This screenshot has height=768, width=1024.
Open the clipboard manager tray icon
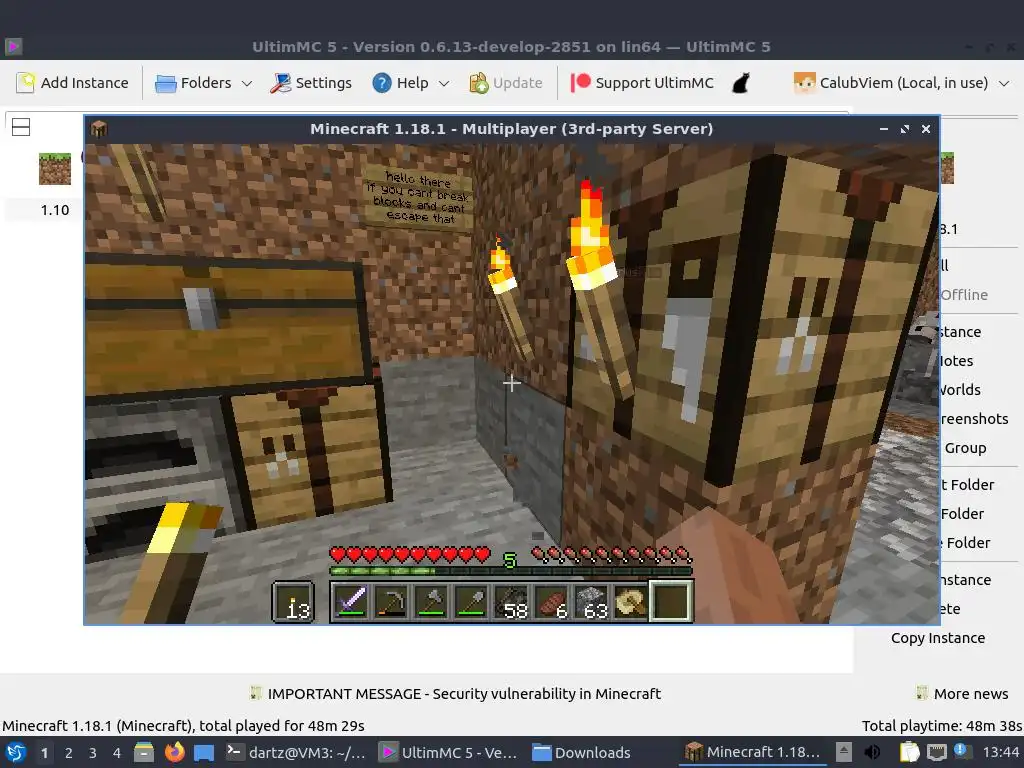pyautogui.click(x=909, y=752)
